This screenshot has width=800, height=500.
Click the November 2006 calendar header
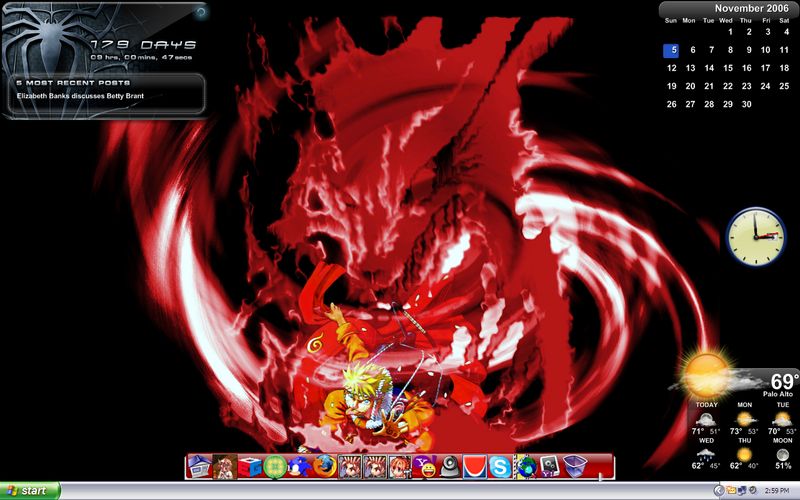pos(752,8)
